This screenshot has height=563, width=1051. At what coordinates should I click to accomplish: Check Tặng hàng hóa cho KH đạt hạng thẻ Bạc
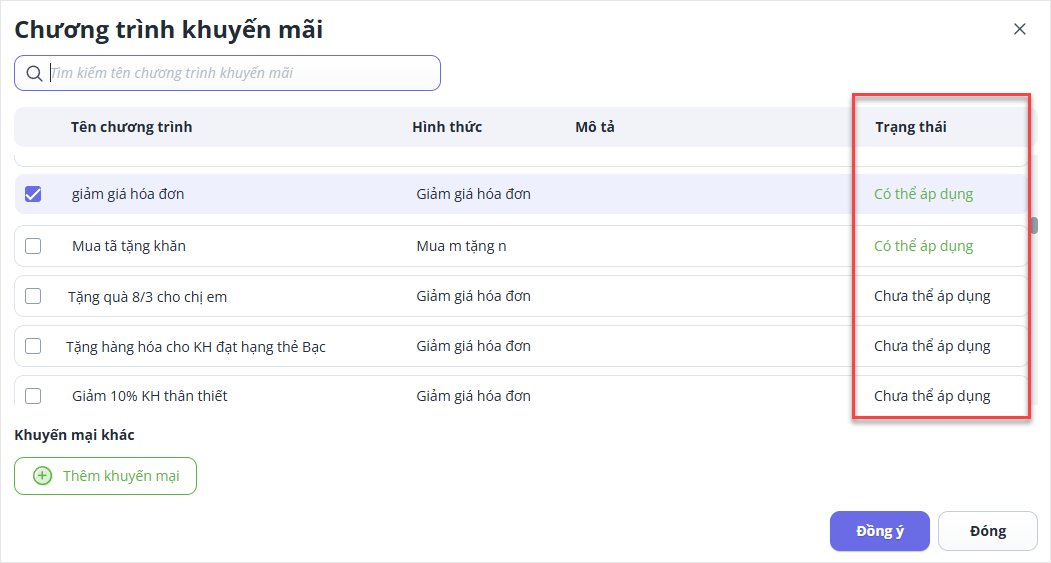pos(33,346)
